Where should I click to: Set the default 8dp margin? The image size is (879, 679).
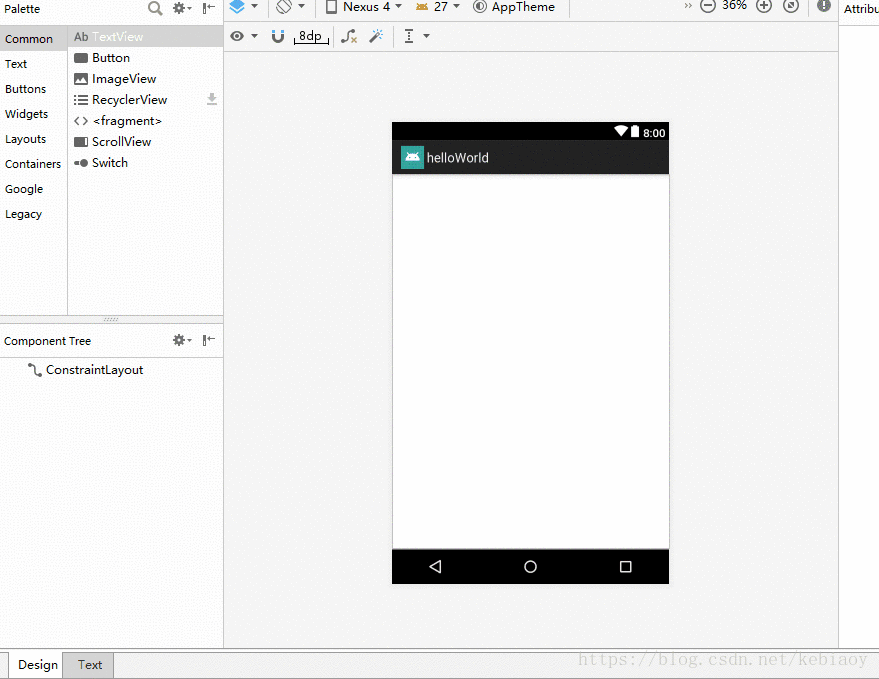(x=311, y=36)
